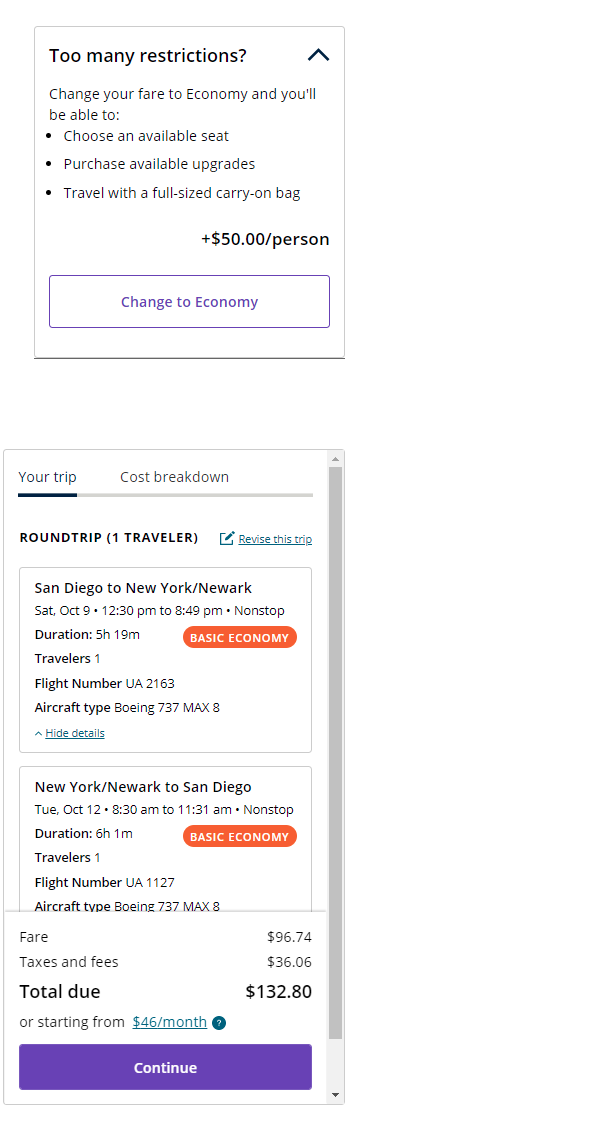Screen dimensions: 613x1127
Task: Click the scrollbar down arrow
Action: pyautogui.click(x=335, y=1095)
